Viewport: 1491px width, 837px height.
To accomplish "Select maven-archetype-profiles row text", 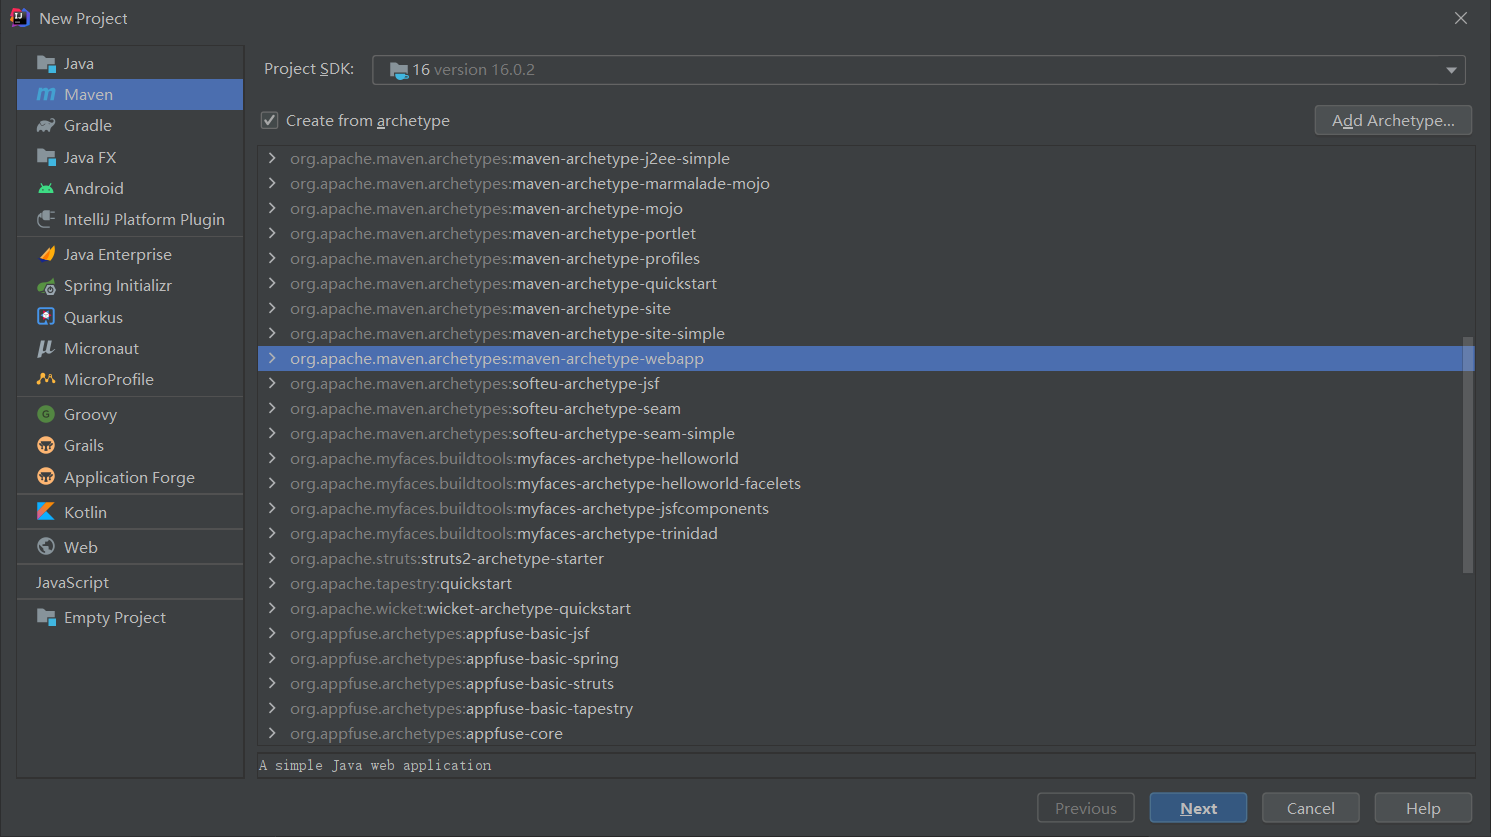I will [x=495, y=258].
